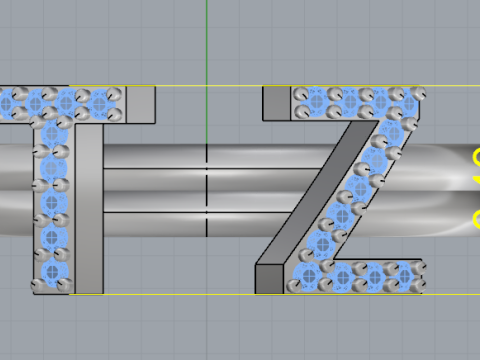Image resolution: width=480 pixels, height=360 pixels.
Task: Select the T's plain vertical side face
Action: tap(89, 208)
